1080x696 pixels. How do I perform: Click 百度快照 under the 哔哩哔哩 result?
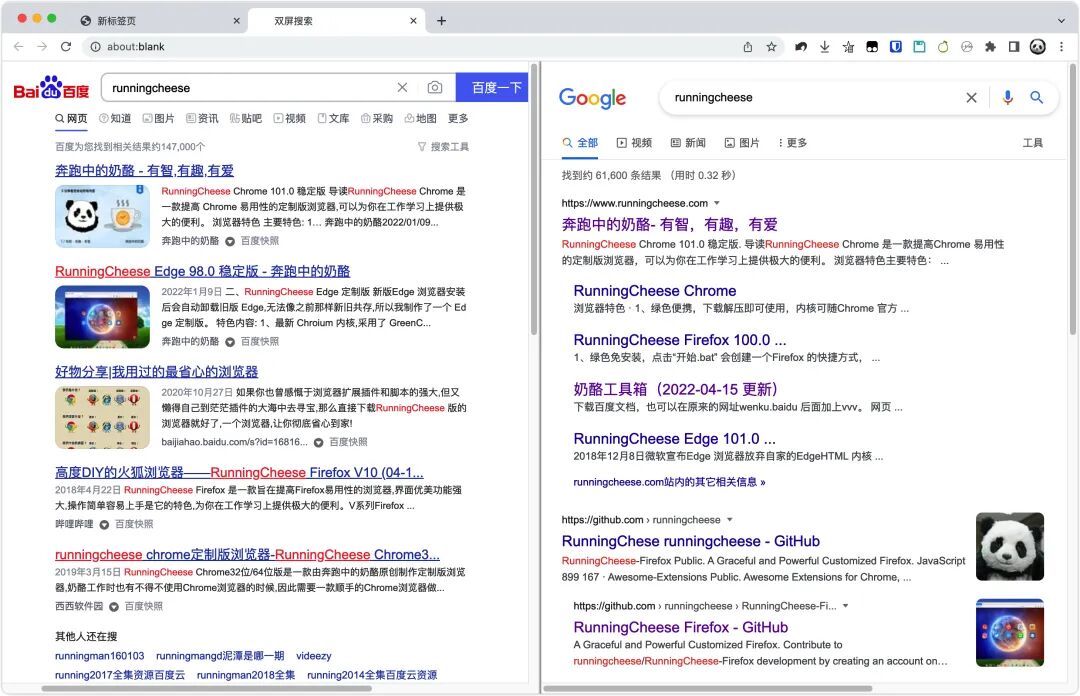coord(134,524)
